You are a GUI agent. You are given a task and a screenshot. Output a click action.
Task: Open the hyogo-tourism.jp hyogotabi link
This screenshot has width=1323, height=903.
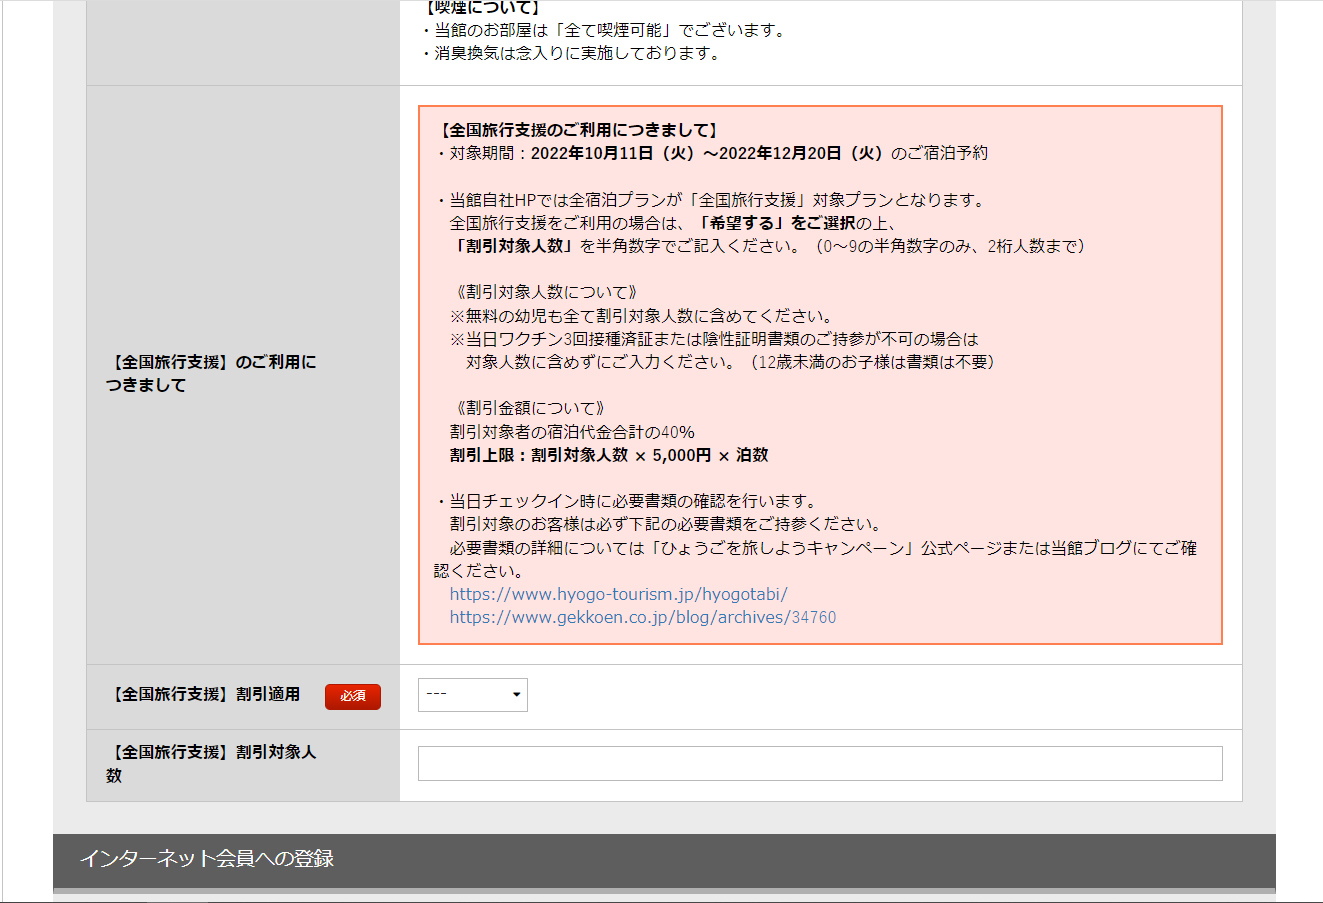pyautogui.click(x=618, y=594)
